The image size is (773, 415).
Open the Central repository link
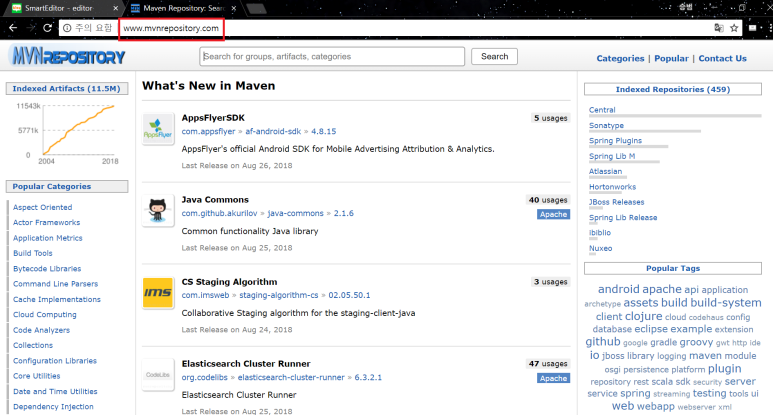(x=602, y=110)
